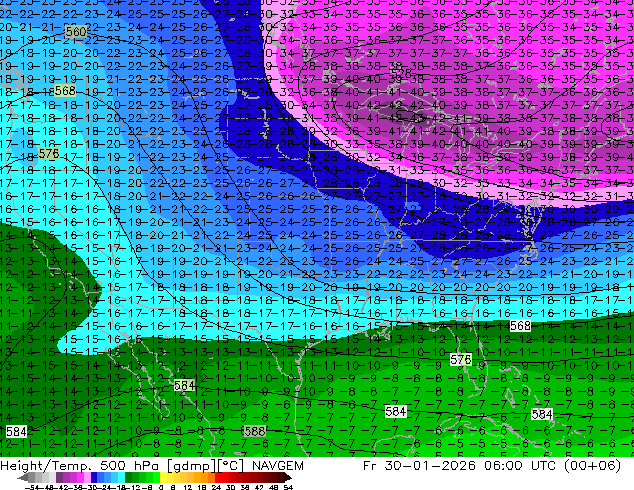Click the 584 label near the Bahamas

click(x=542, y=414)
